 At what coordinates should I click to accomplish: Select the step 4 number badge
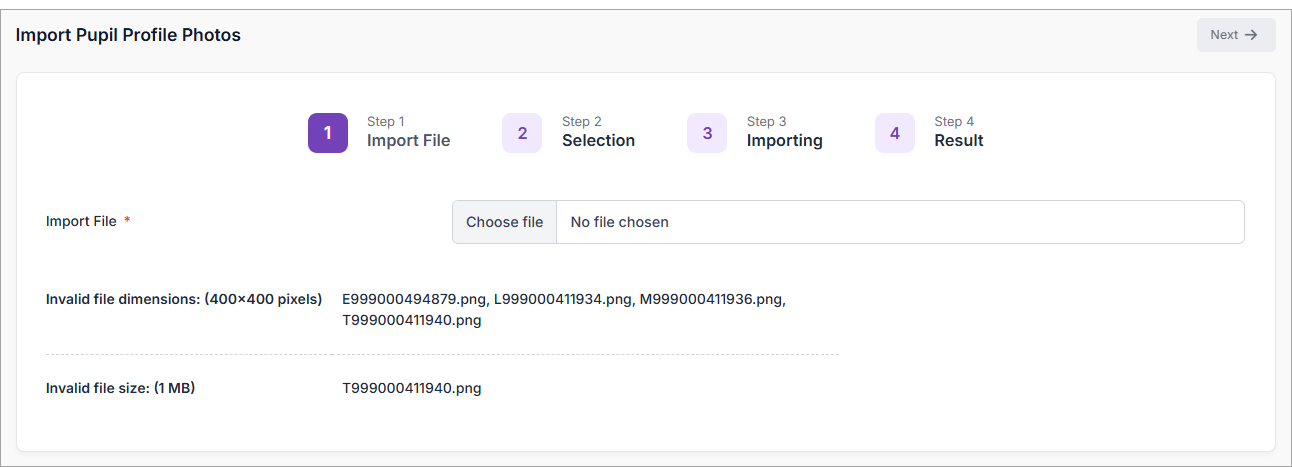click(x=895, y=133)
